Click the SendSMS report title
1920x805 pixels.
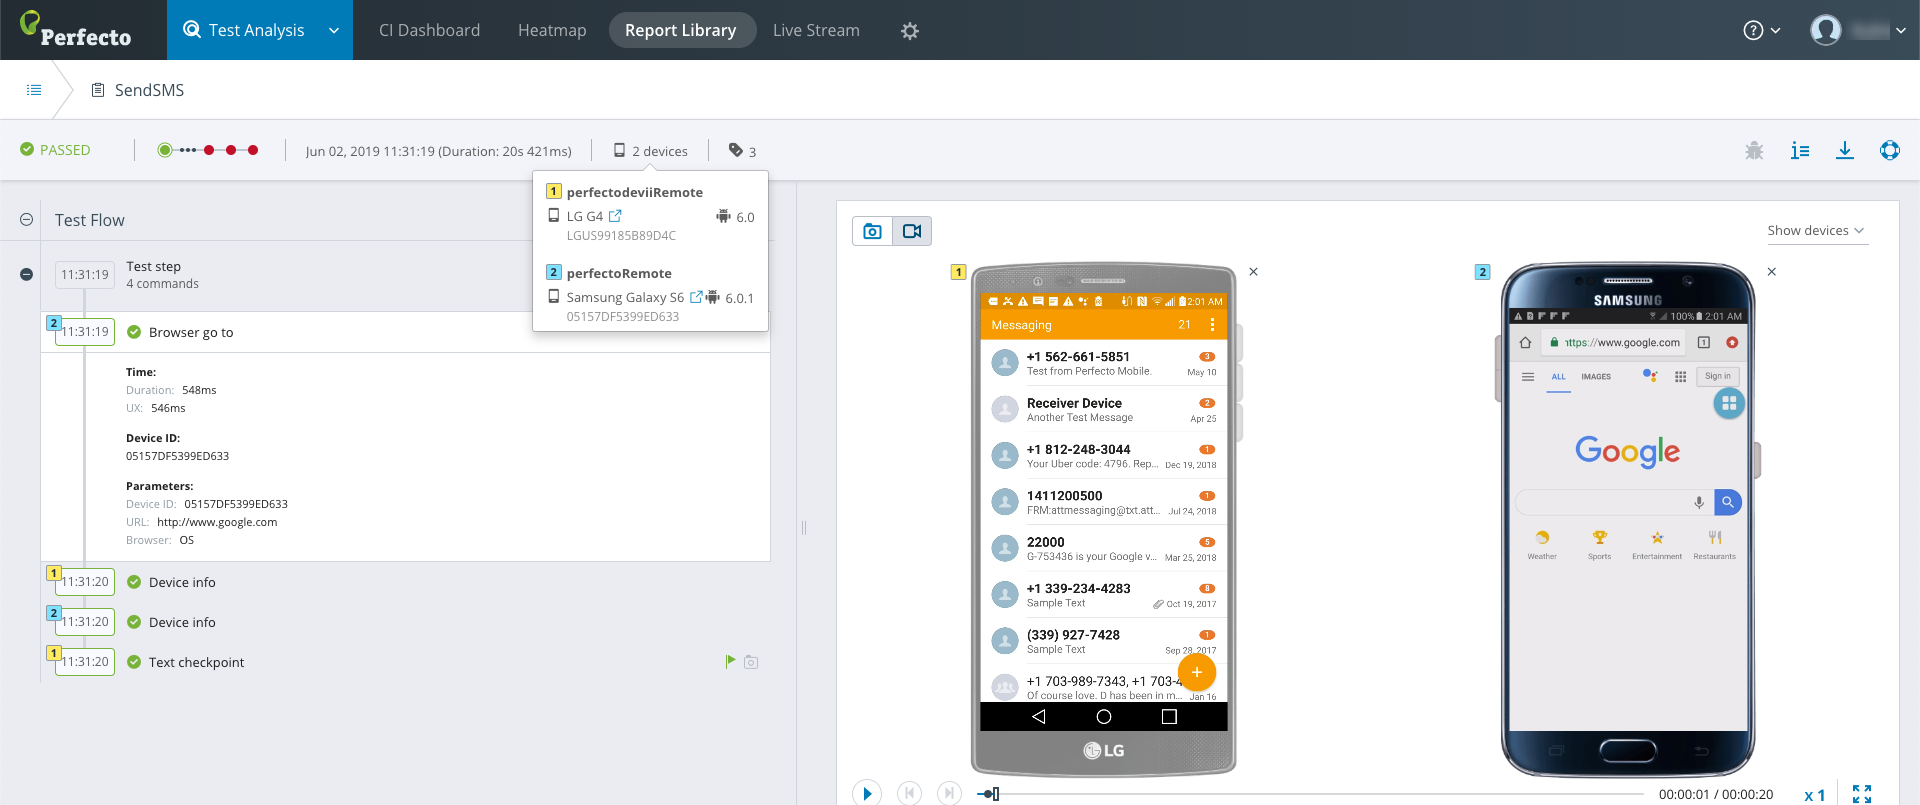coord(149,90)
